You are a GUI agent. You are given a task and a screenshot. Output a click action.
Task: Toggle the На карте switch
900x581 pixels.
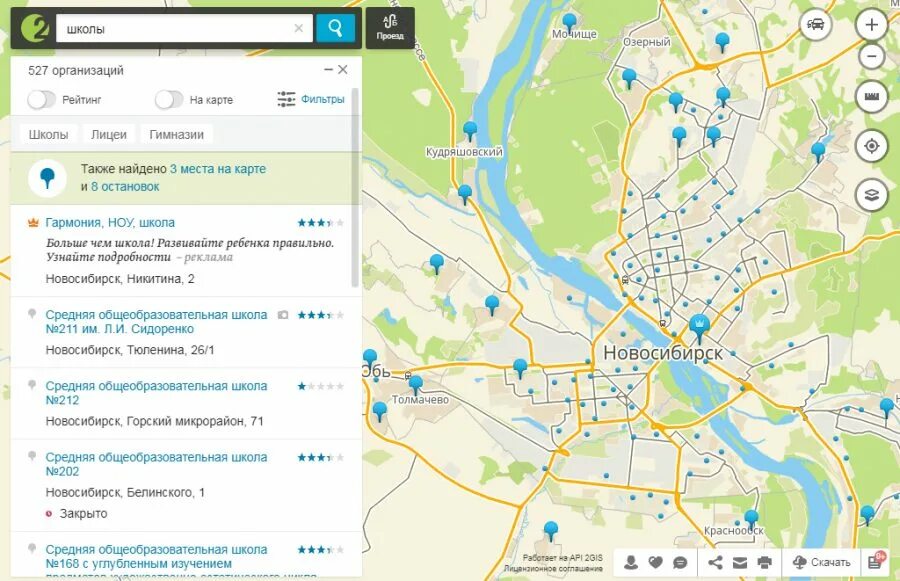[x=169, y=99]
